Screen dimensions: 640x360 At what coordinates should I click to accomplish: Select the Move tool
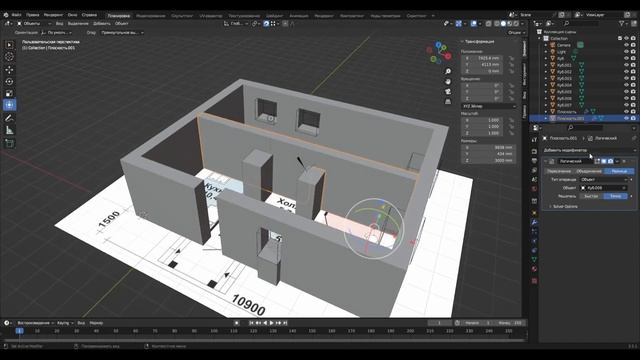point(9,69)
